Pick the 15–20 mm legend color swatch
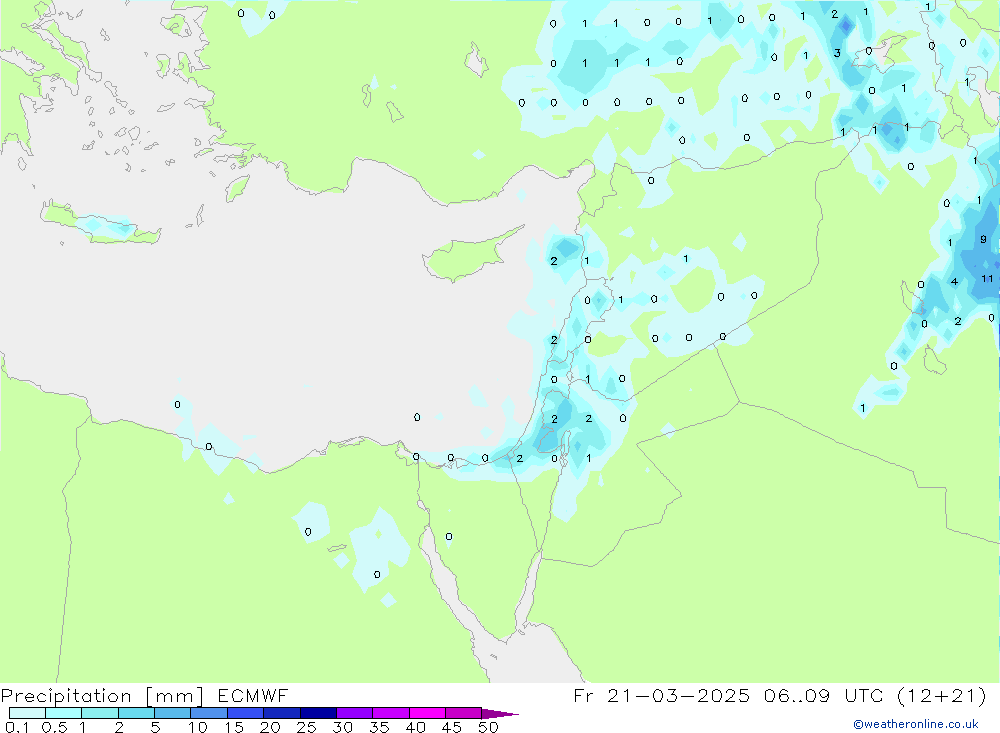 pos(246,713)
